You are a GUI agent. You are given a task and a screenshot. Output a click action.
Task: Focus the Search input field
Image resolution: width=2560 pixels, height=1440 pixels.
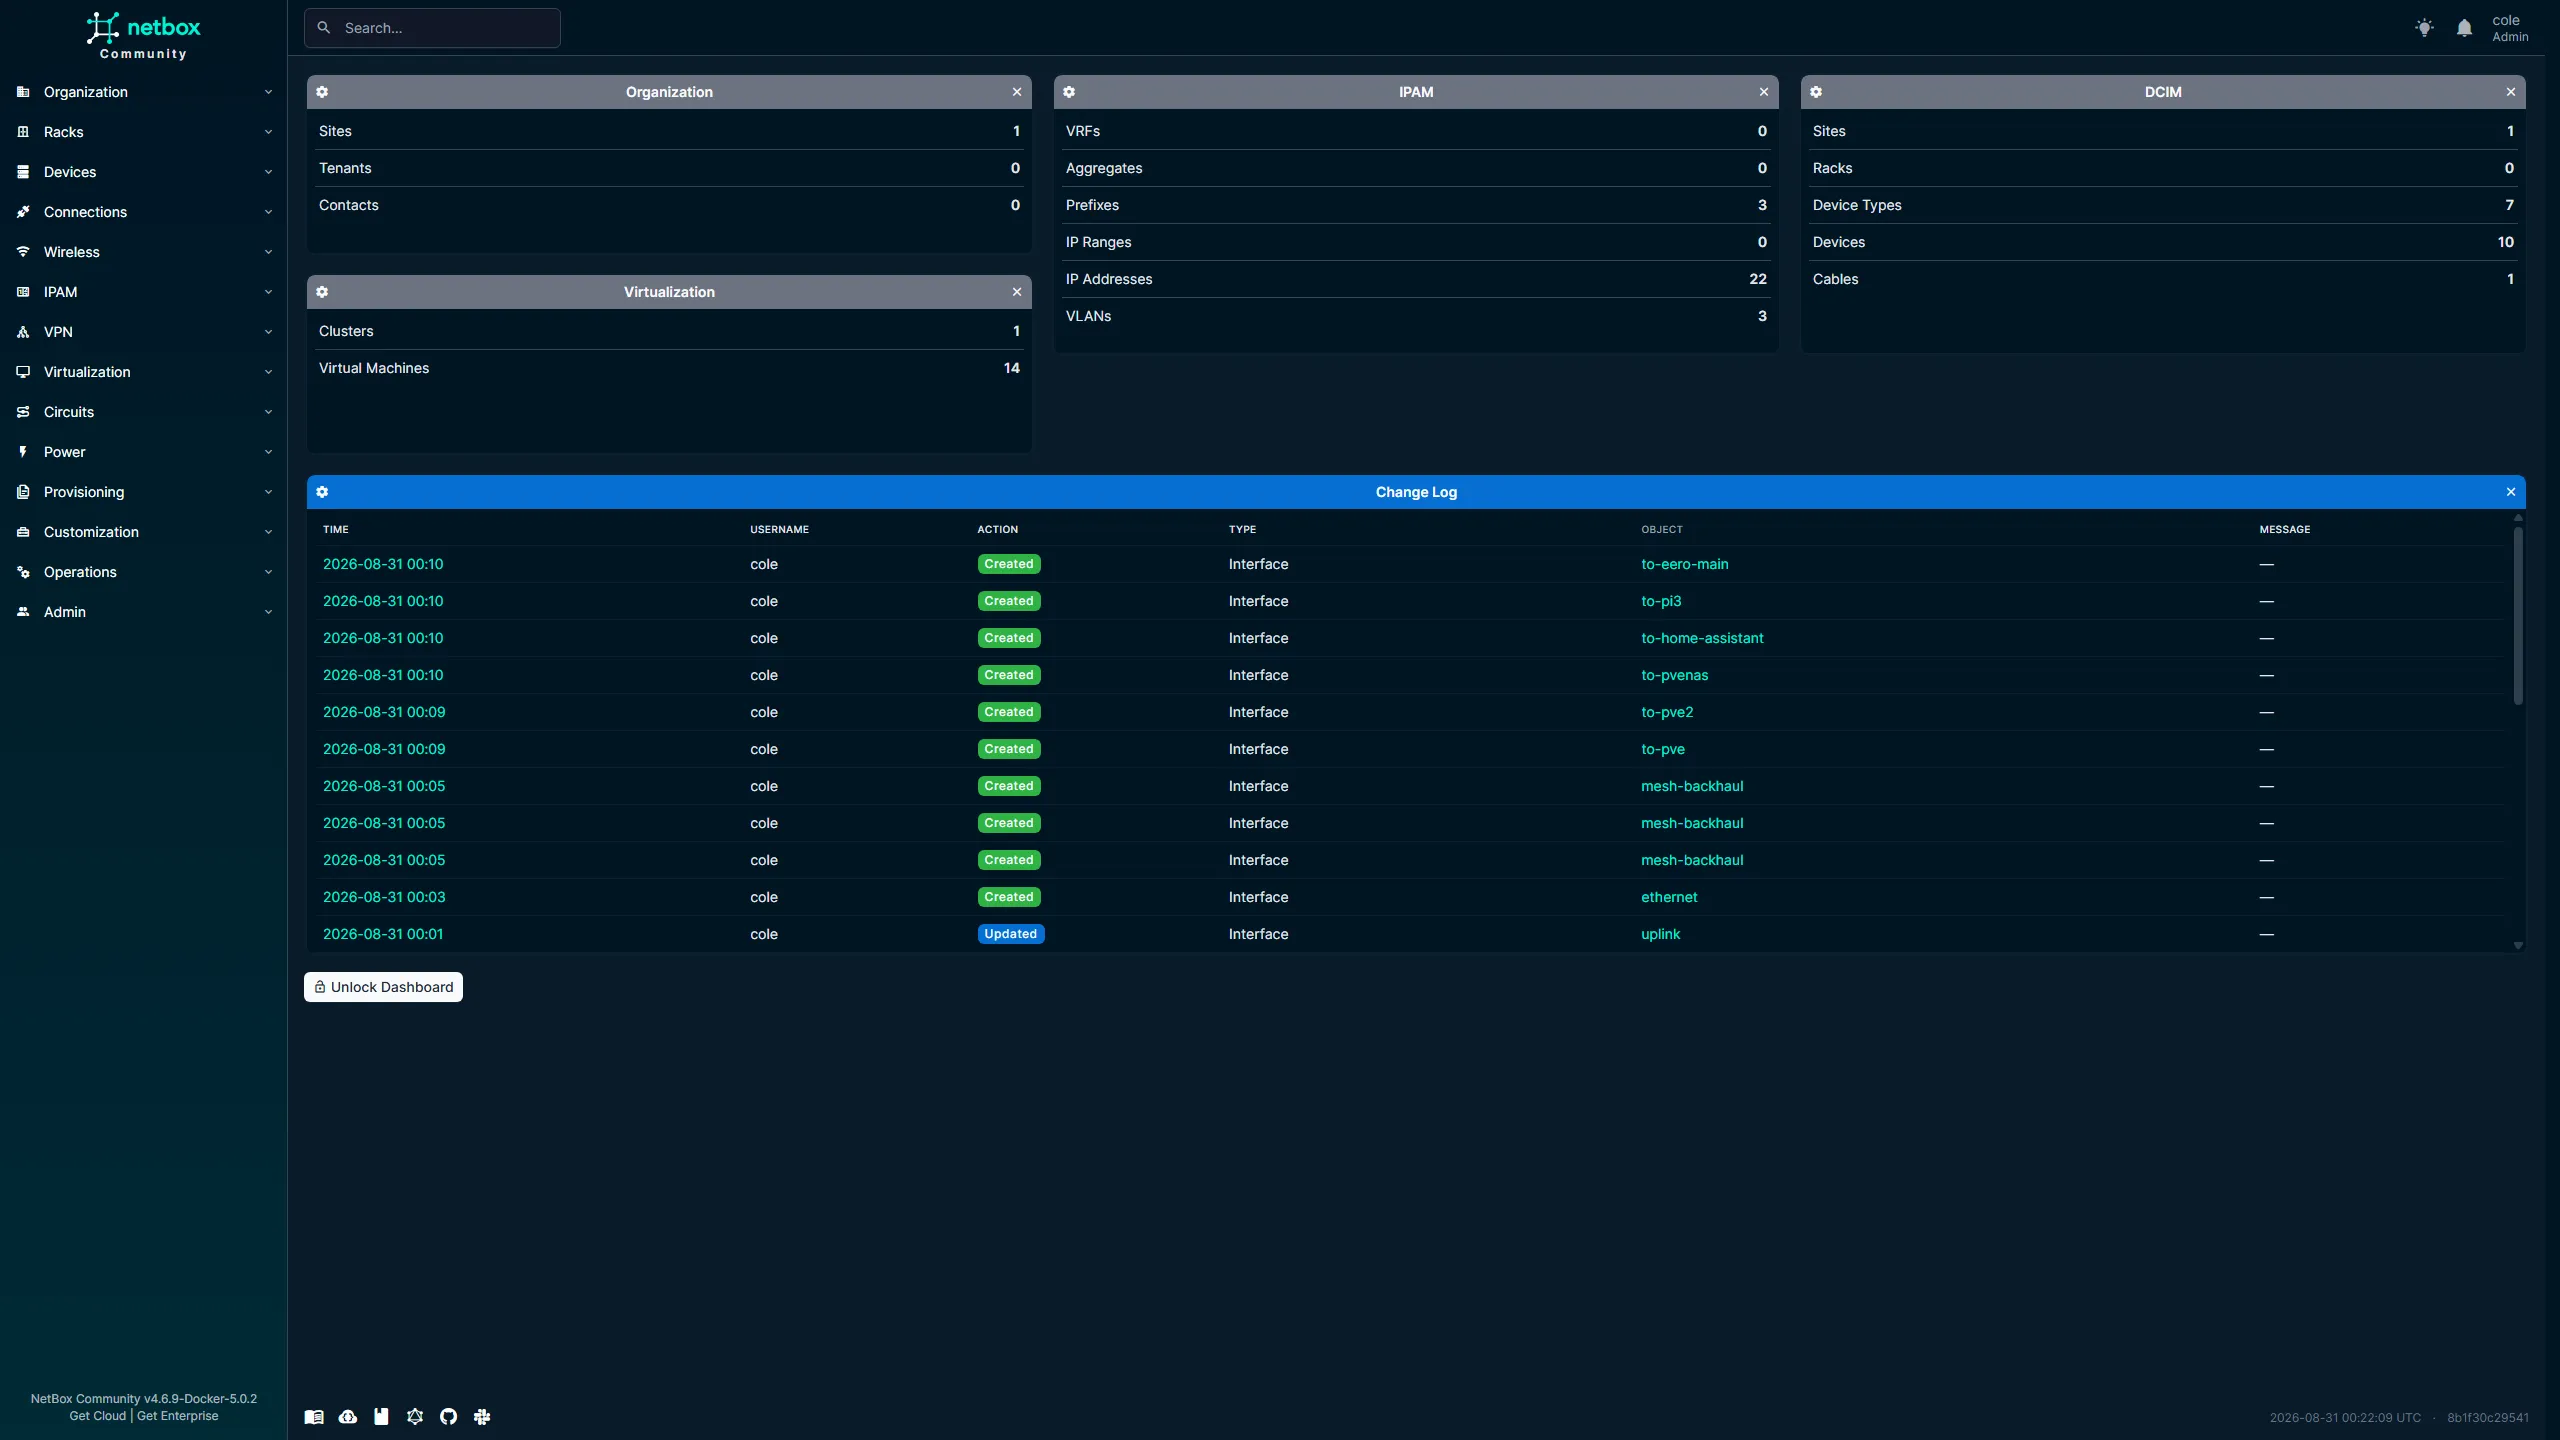pyautogui.click(x=432, y=28)
